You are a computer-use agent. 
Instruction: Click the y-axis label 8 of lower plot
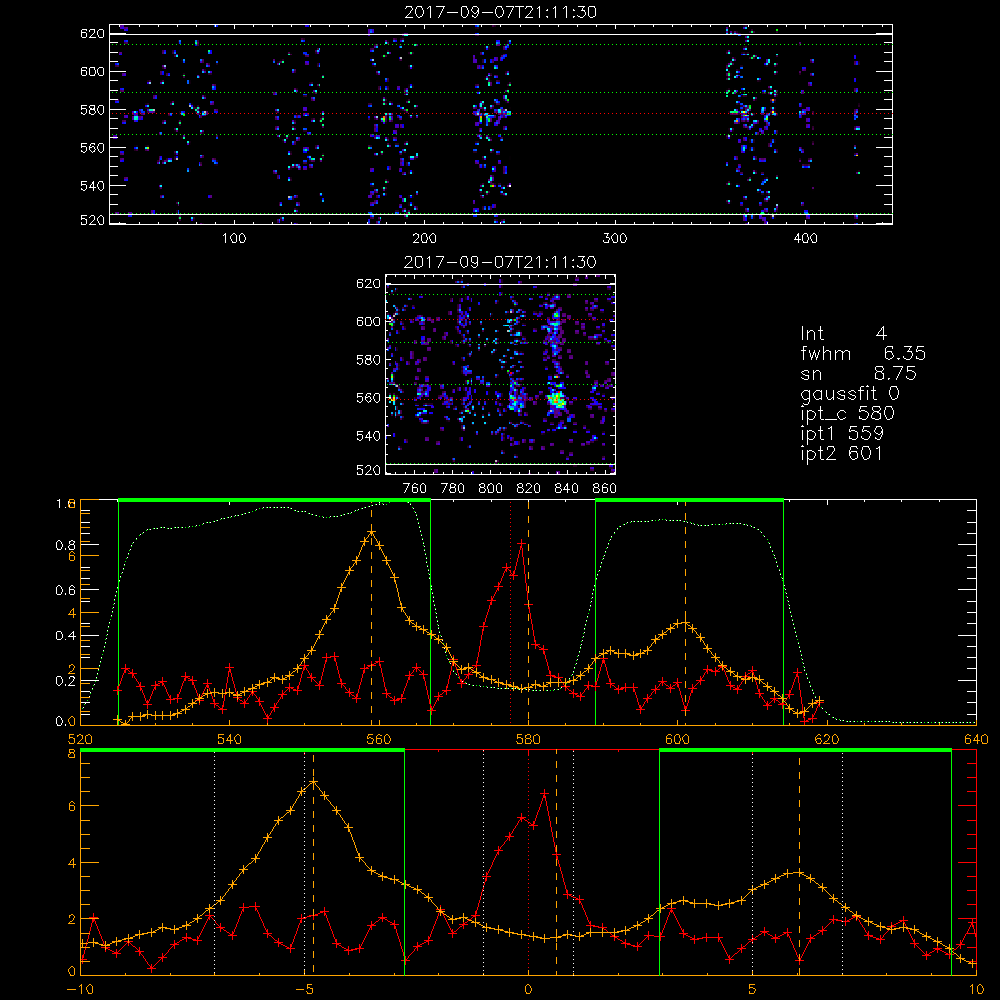[71, 753]
